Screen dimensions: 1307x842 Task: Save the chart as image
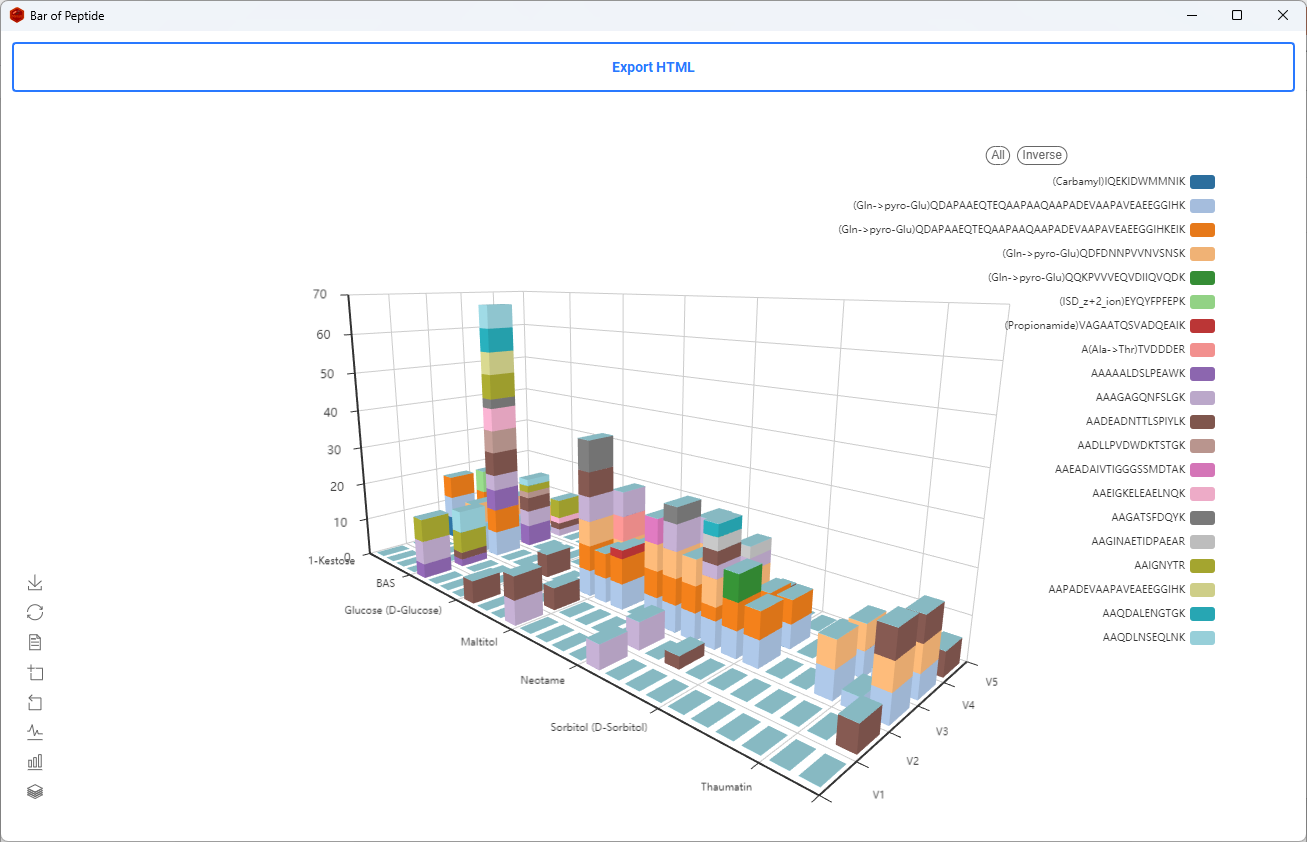[35, 582]
